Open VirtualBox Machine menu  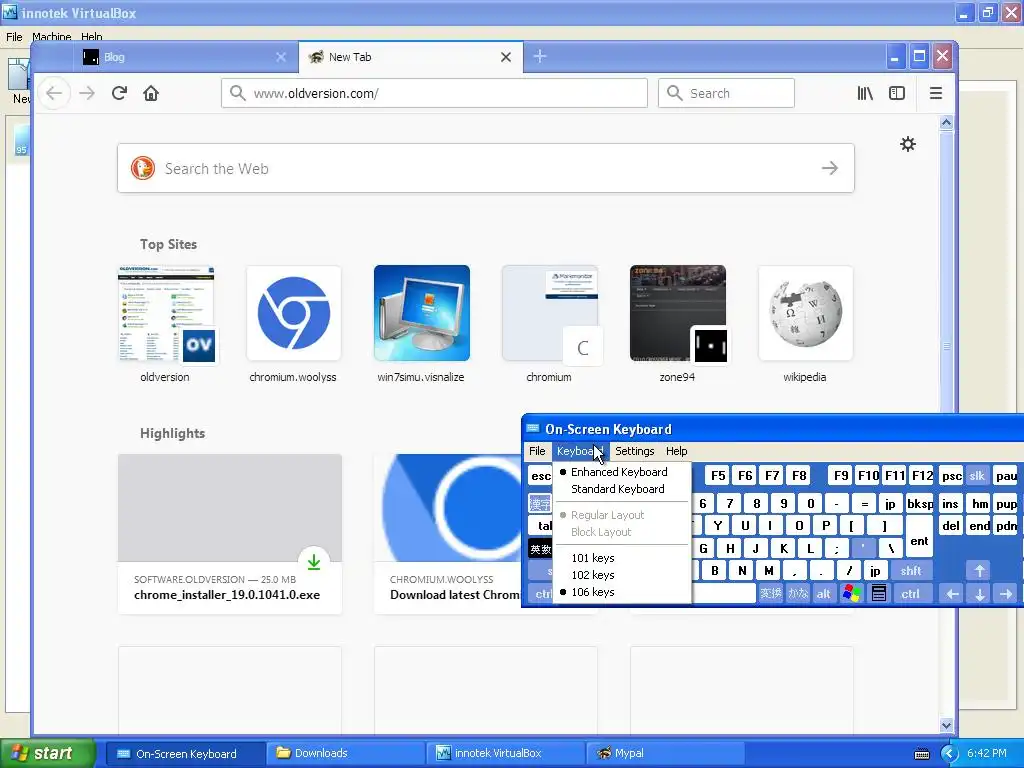pos(52,37)
